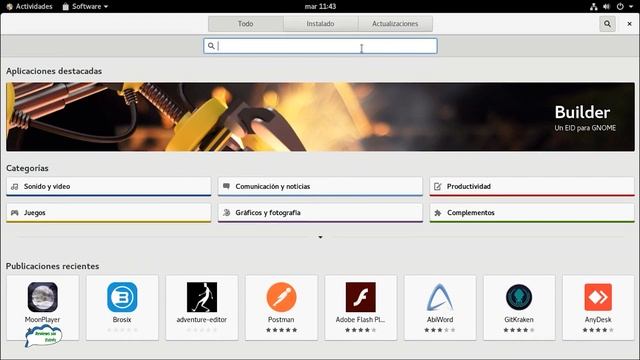Image resolution: width=640 pixels, height=360 pixels.
Task: Click the icon of Gráficos y fotografía
Action: click(227, 213)
